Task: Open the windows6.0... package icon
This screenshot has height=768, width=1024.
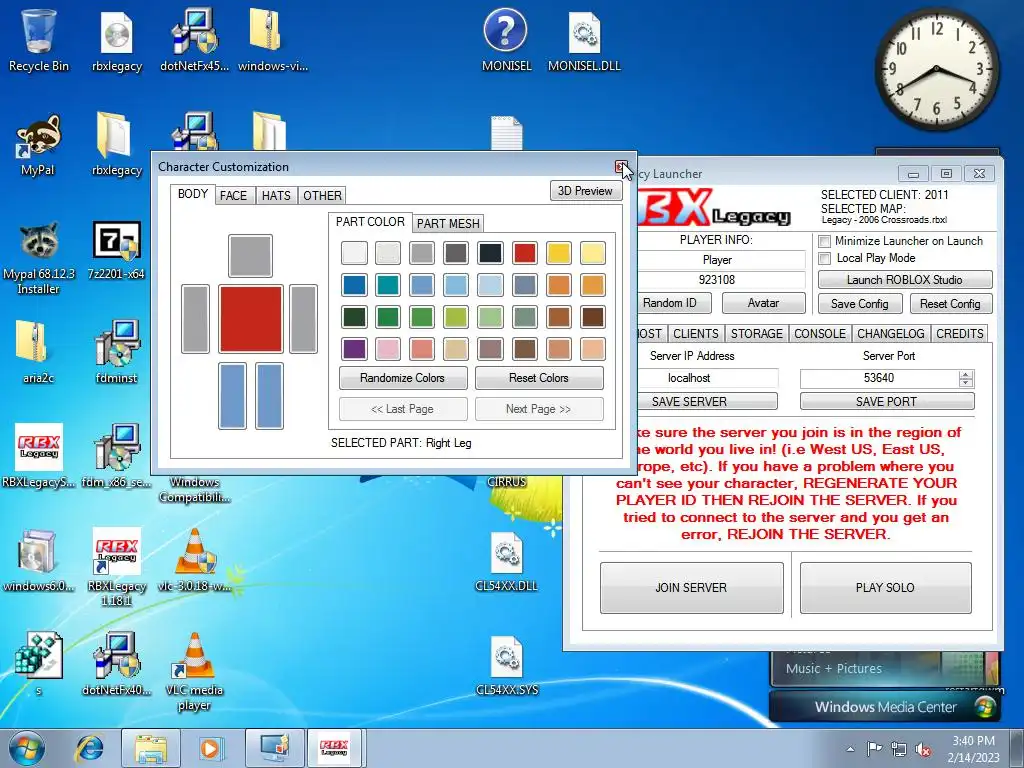Action: pyautogui.click(x=38, y=560)
